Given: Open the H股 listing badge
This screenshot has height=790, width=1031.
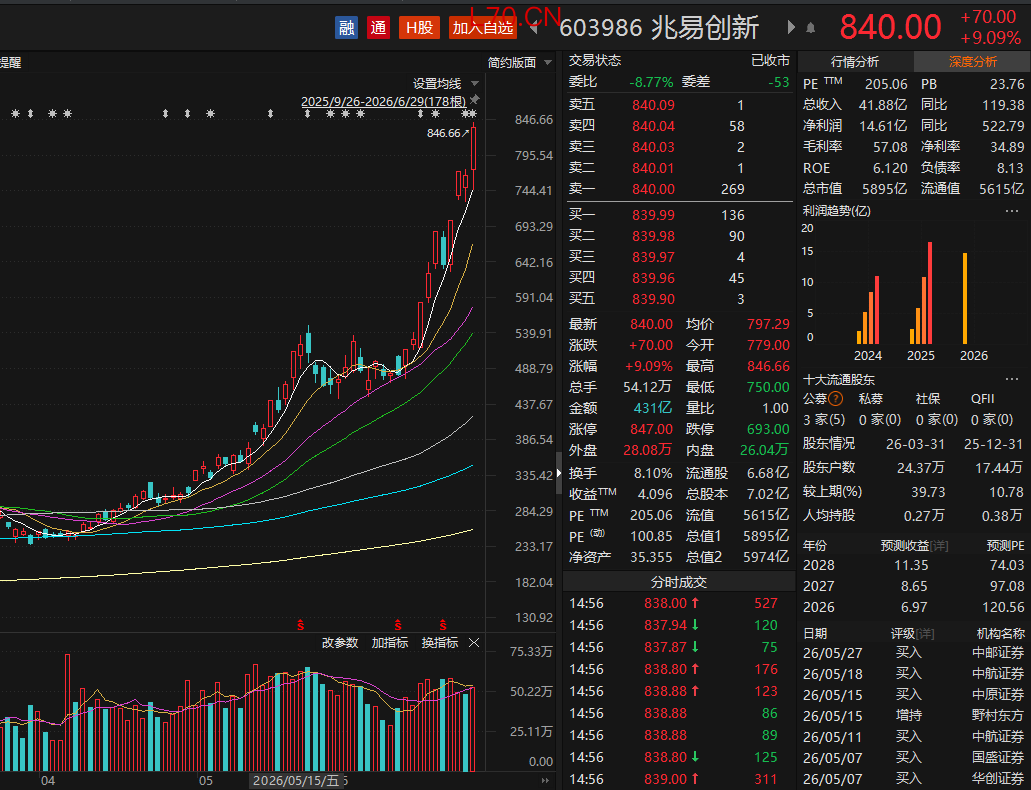Looking at the screenshot, I should [419, 27].
